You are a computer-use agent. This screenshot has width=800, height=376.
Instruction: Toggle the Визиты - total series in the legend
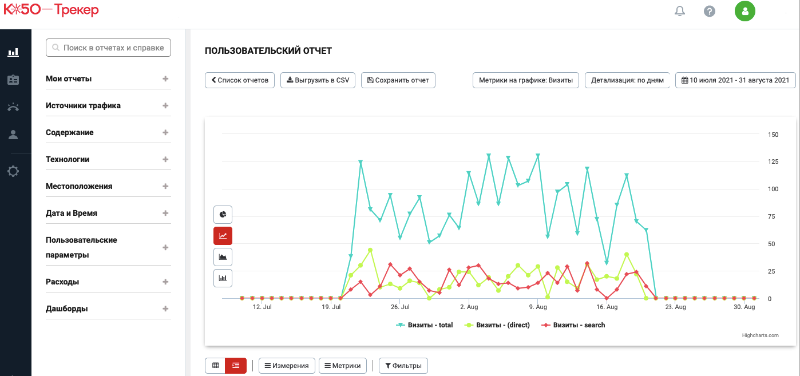(x=424, y=325)
